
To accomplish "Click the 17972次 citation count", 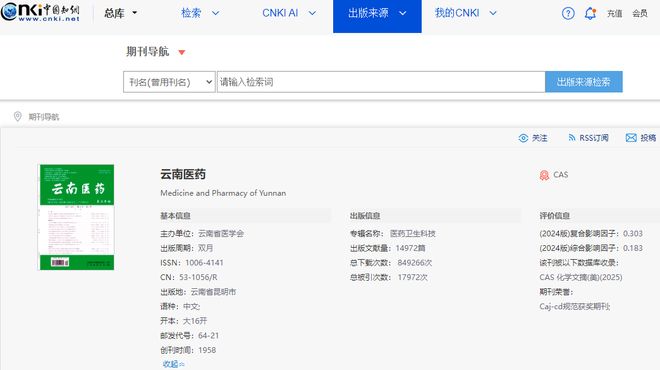I will point(412,277).
